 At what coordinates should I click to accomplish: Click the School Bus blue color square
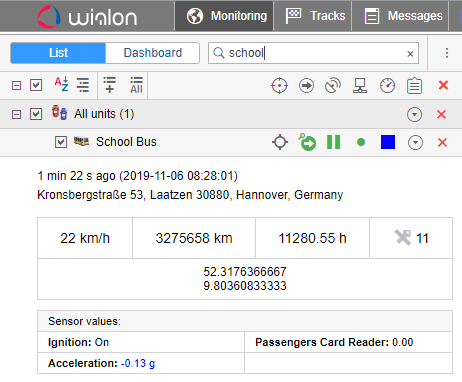tap(388, 142)
